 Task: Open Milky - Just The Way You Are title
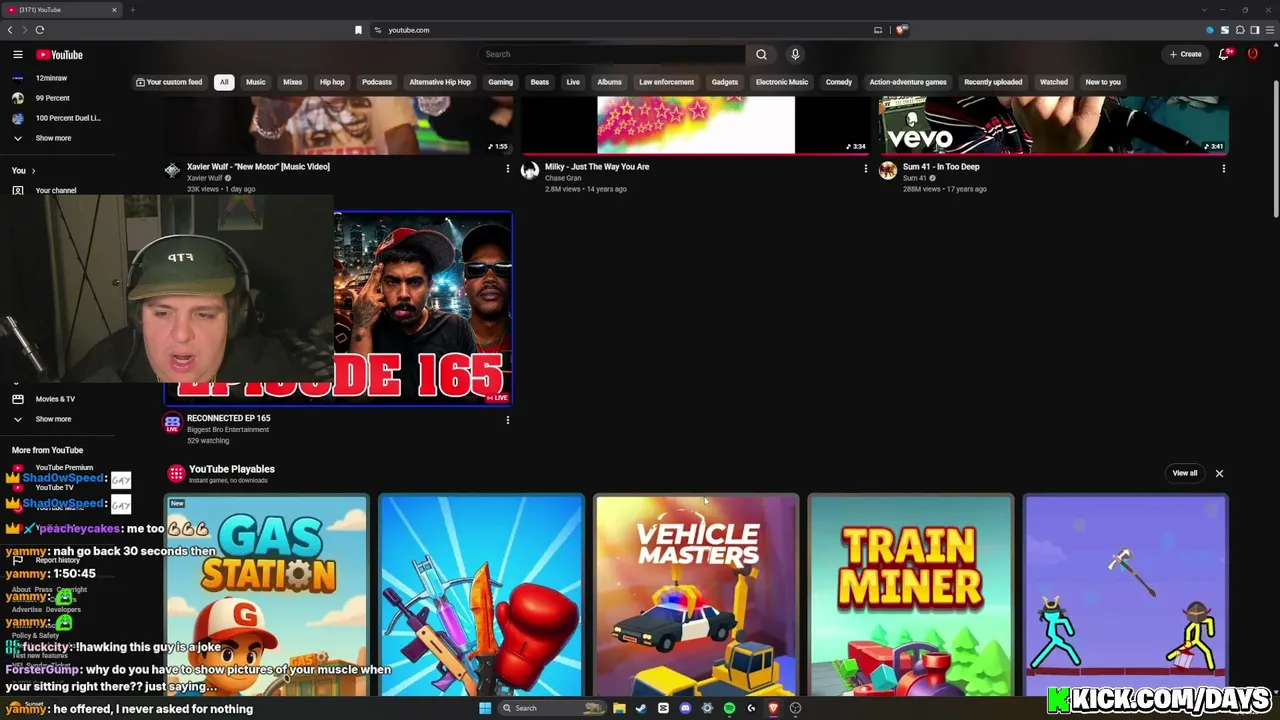coord(597,167)
